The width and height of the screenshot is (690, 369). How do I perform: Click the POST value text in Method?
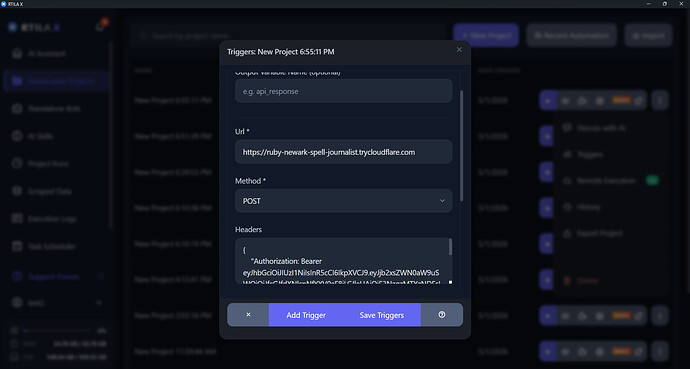[252, 201]
